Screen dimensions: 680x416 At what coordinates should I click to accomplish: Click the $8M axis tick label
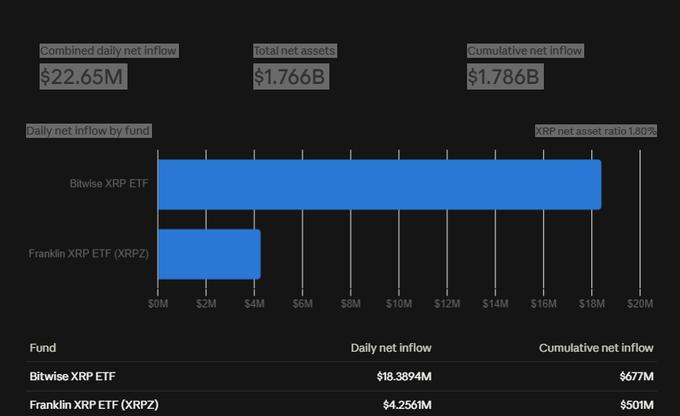(350, 304)
